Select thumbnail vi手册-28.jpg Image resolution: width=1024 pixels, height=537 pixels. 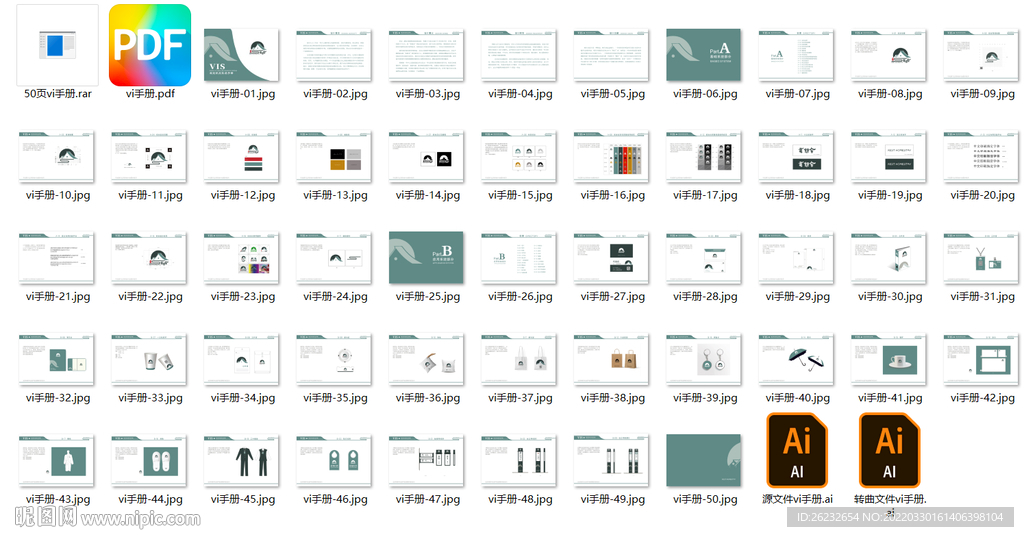pyautogui.click(x=704, y=258)
